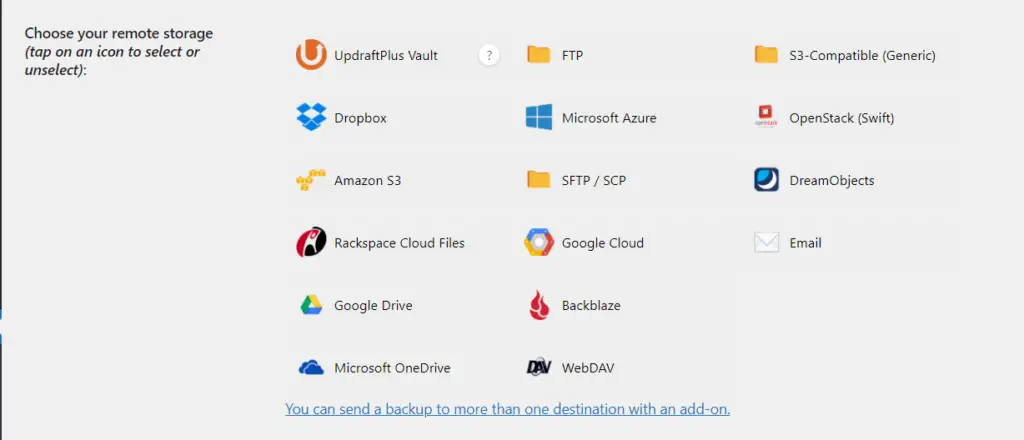Choose the Backblaze flame icon
Screen dimensions: 1024x440
coord(539,306)
